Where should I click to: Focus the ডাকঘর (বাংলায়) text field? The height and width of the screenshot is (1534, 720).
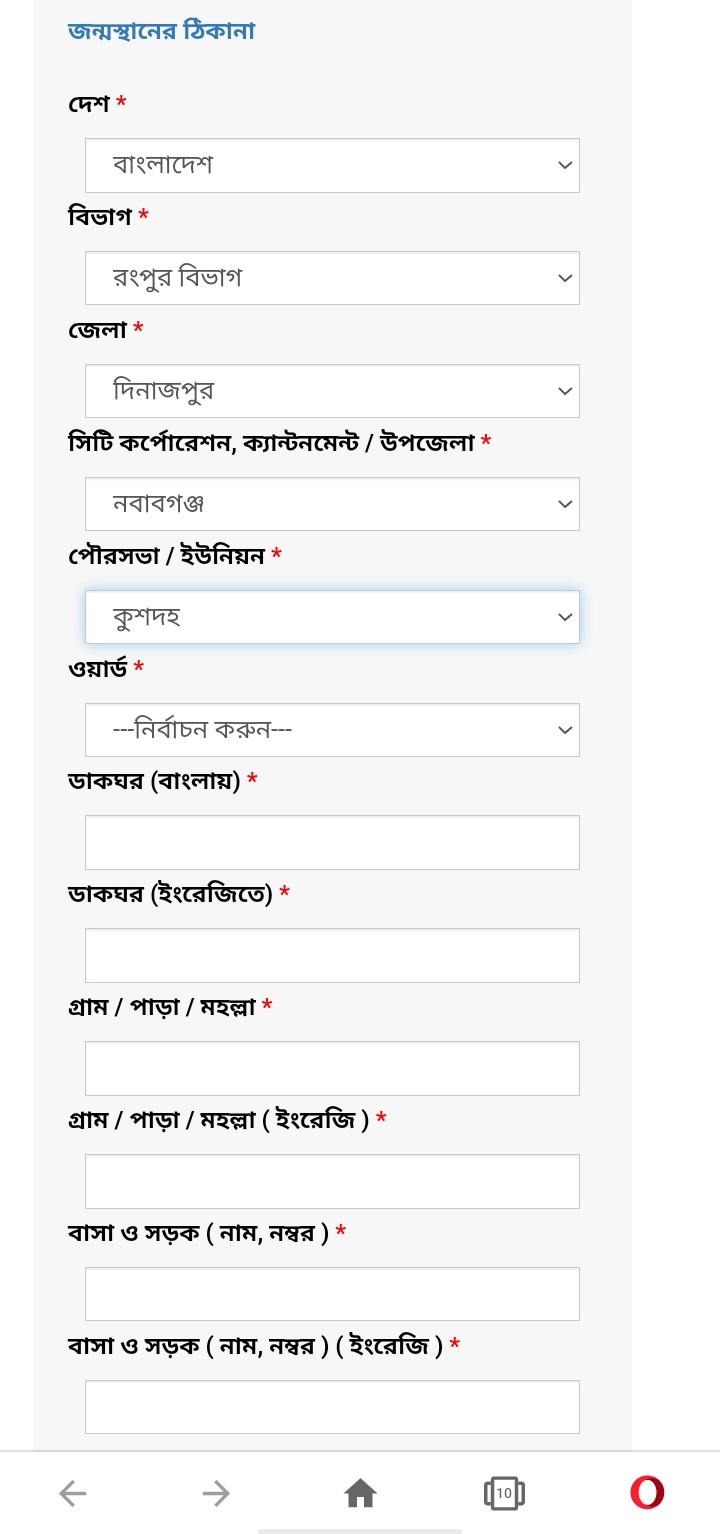pyautogui.click(x=332, y=842)
